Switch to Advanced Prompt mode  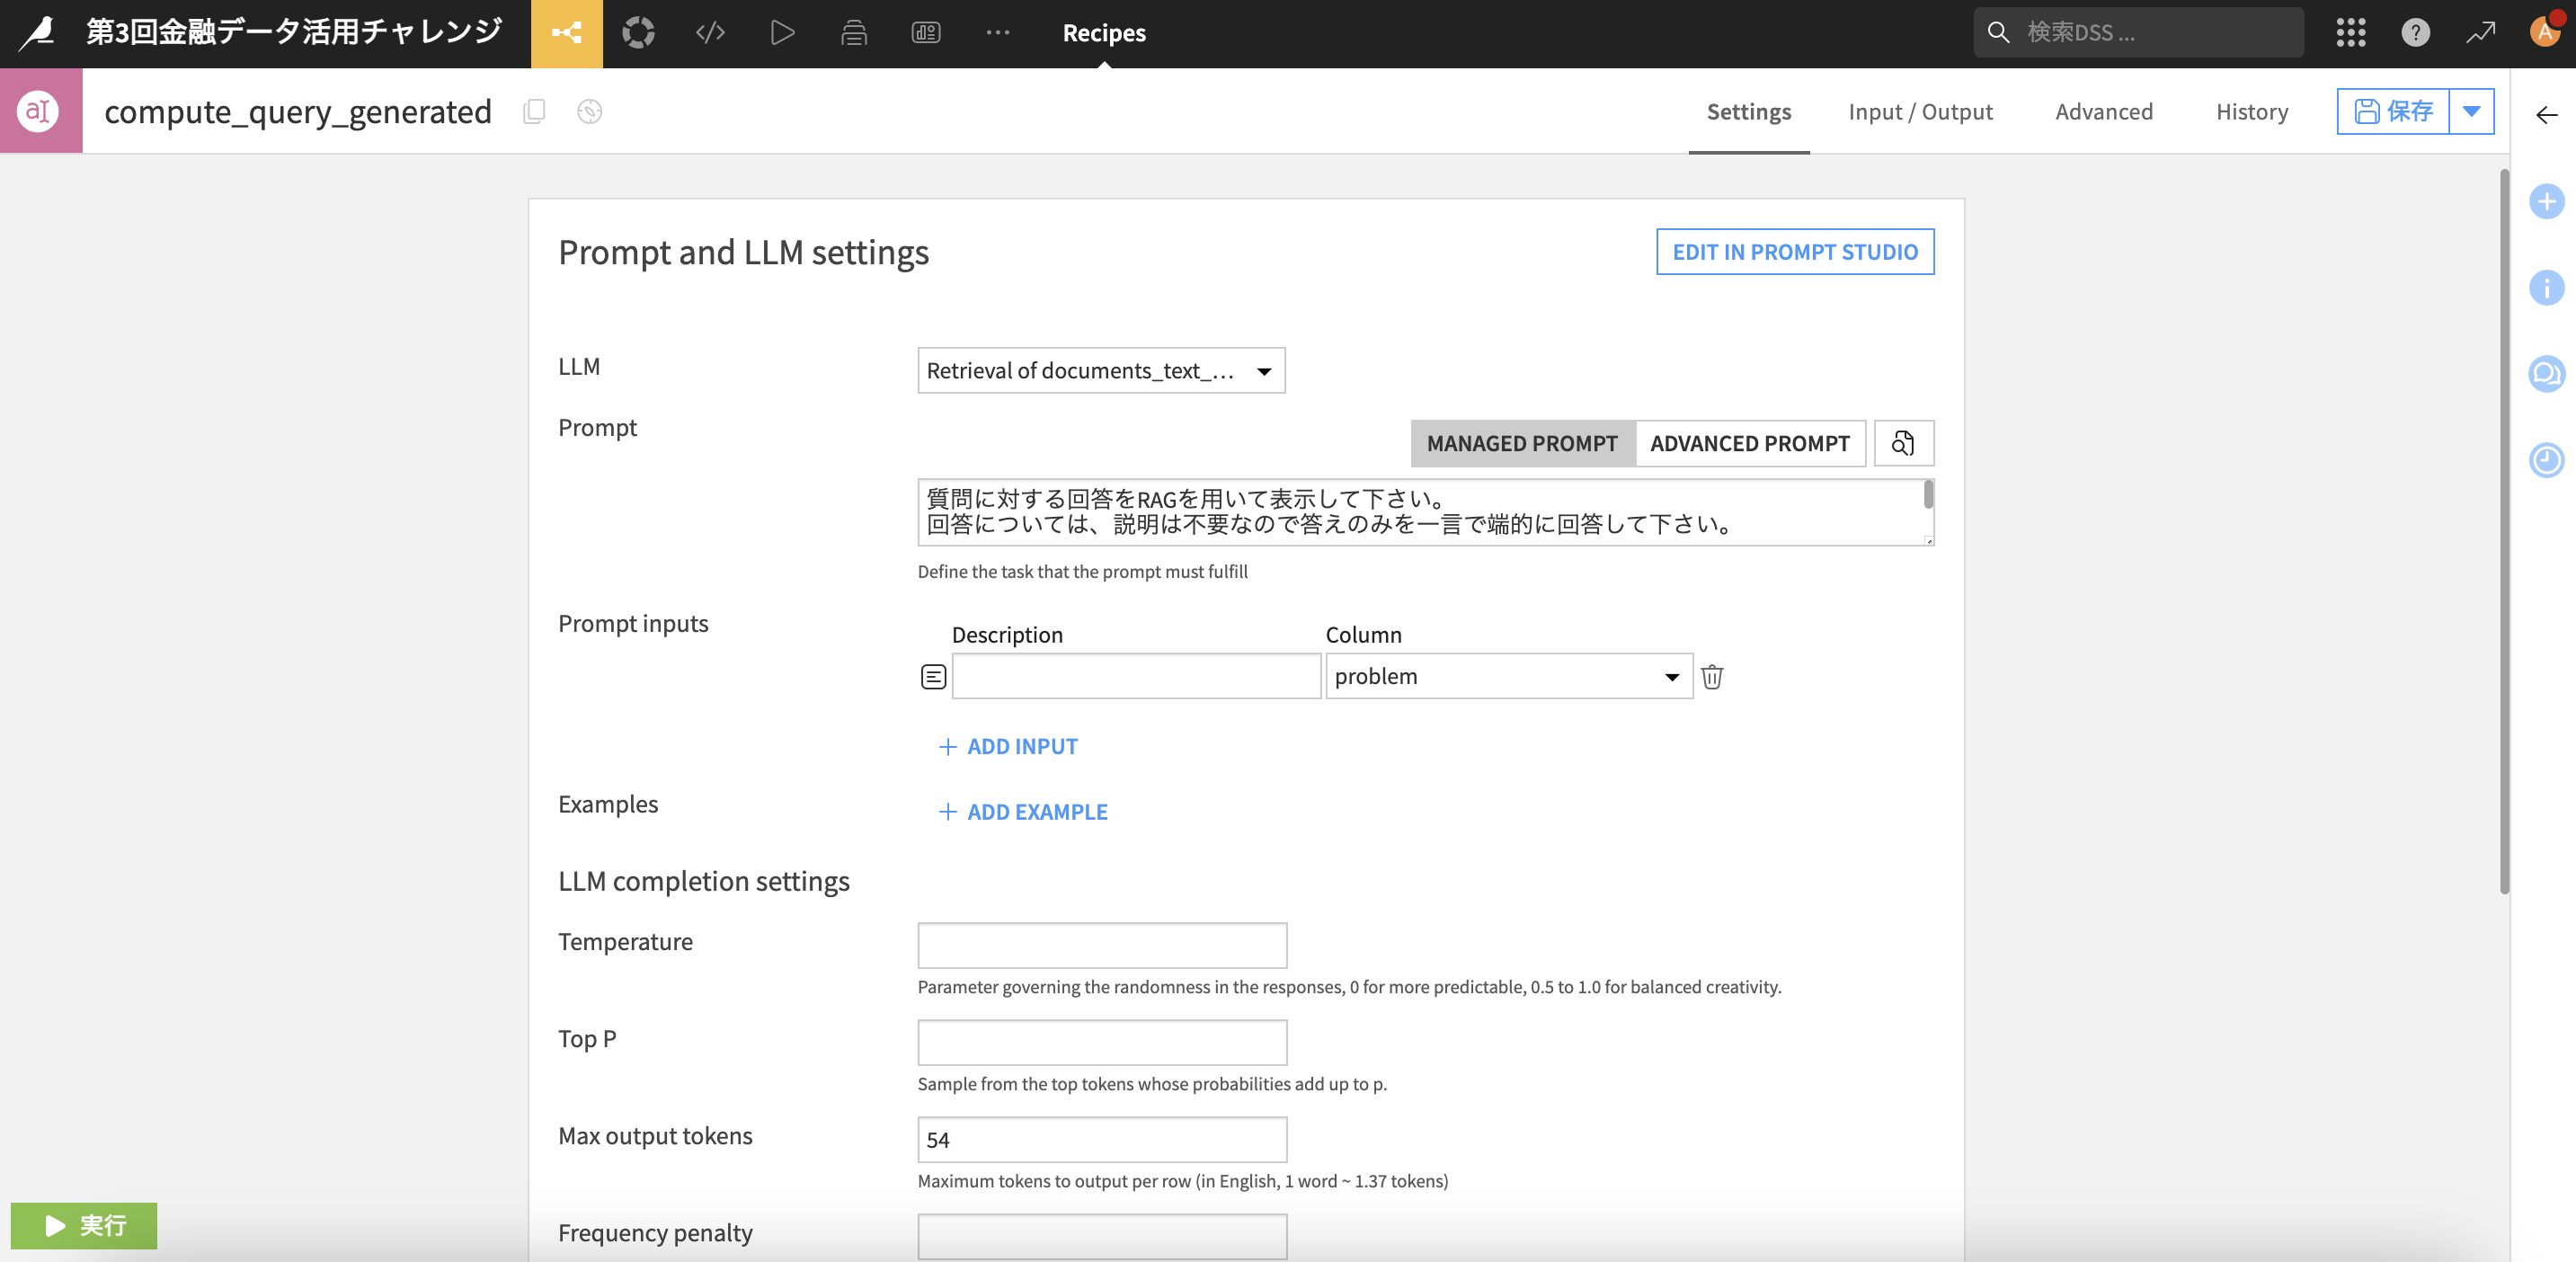click(x=1749, y=443)
